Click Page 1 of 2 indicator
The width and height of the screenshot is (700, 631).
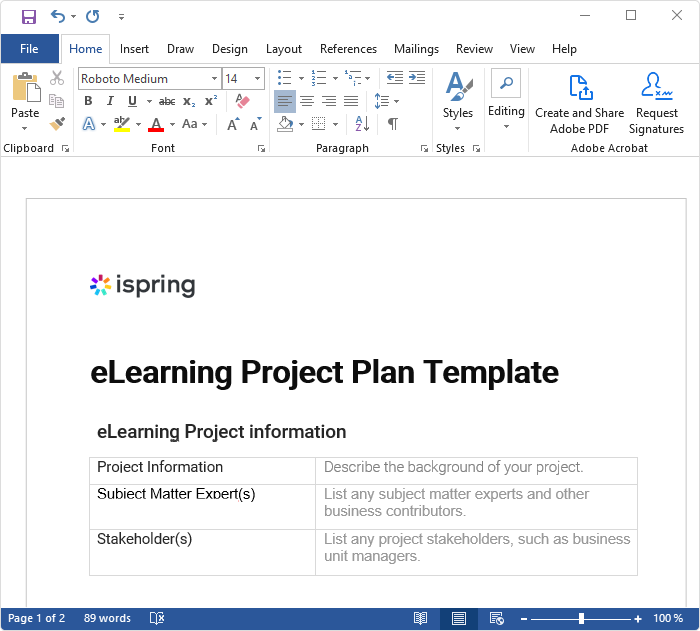(x=37, y=618)
